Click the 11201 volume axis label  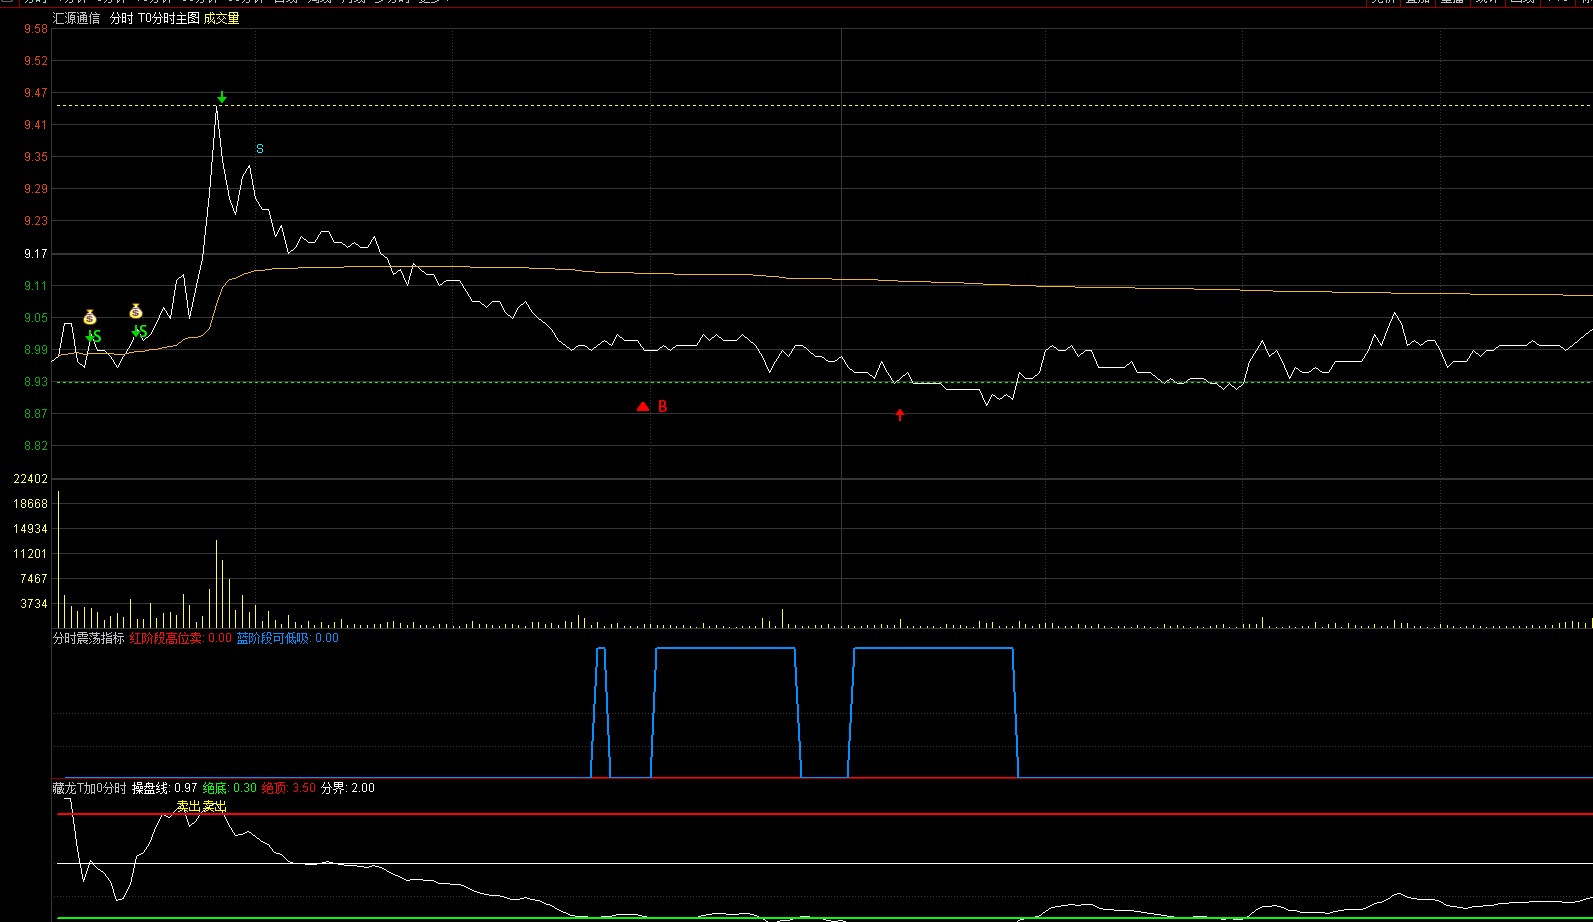point(31,554)
